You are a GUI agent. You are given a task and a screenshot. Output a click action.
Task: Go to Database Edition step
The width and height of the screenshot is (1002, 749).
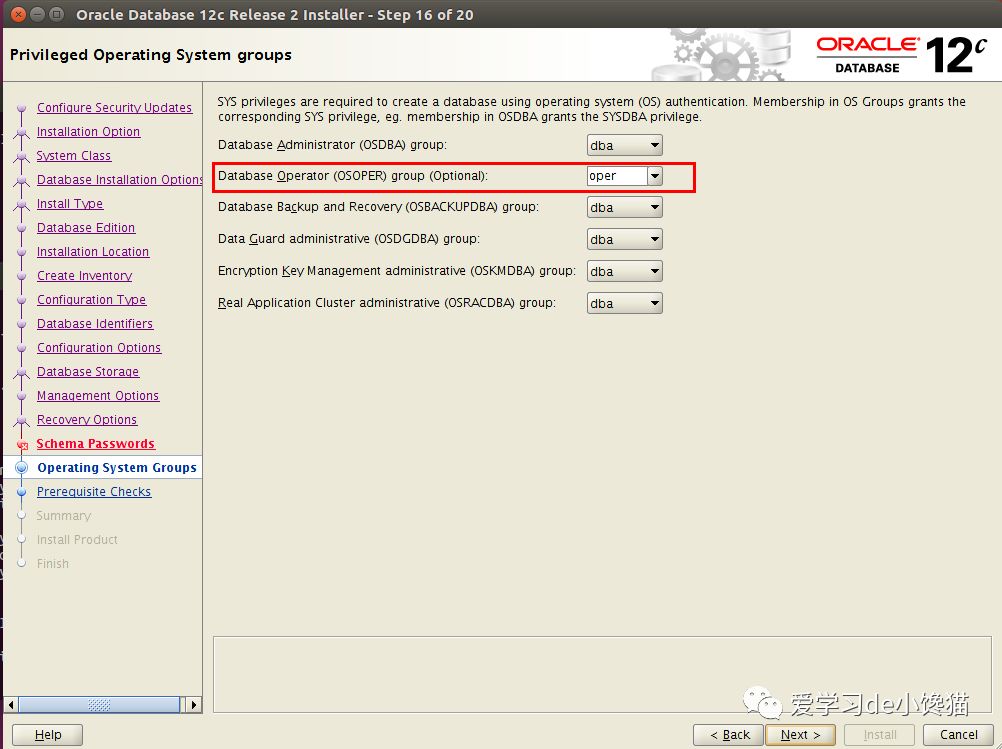pos(86,228)
